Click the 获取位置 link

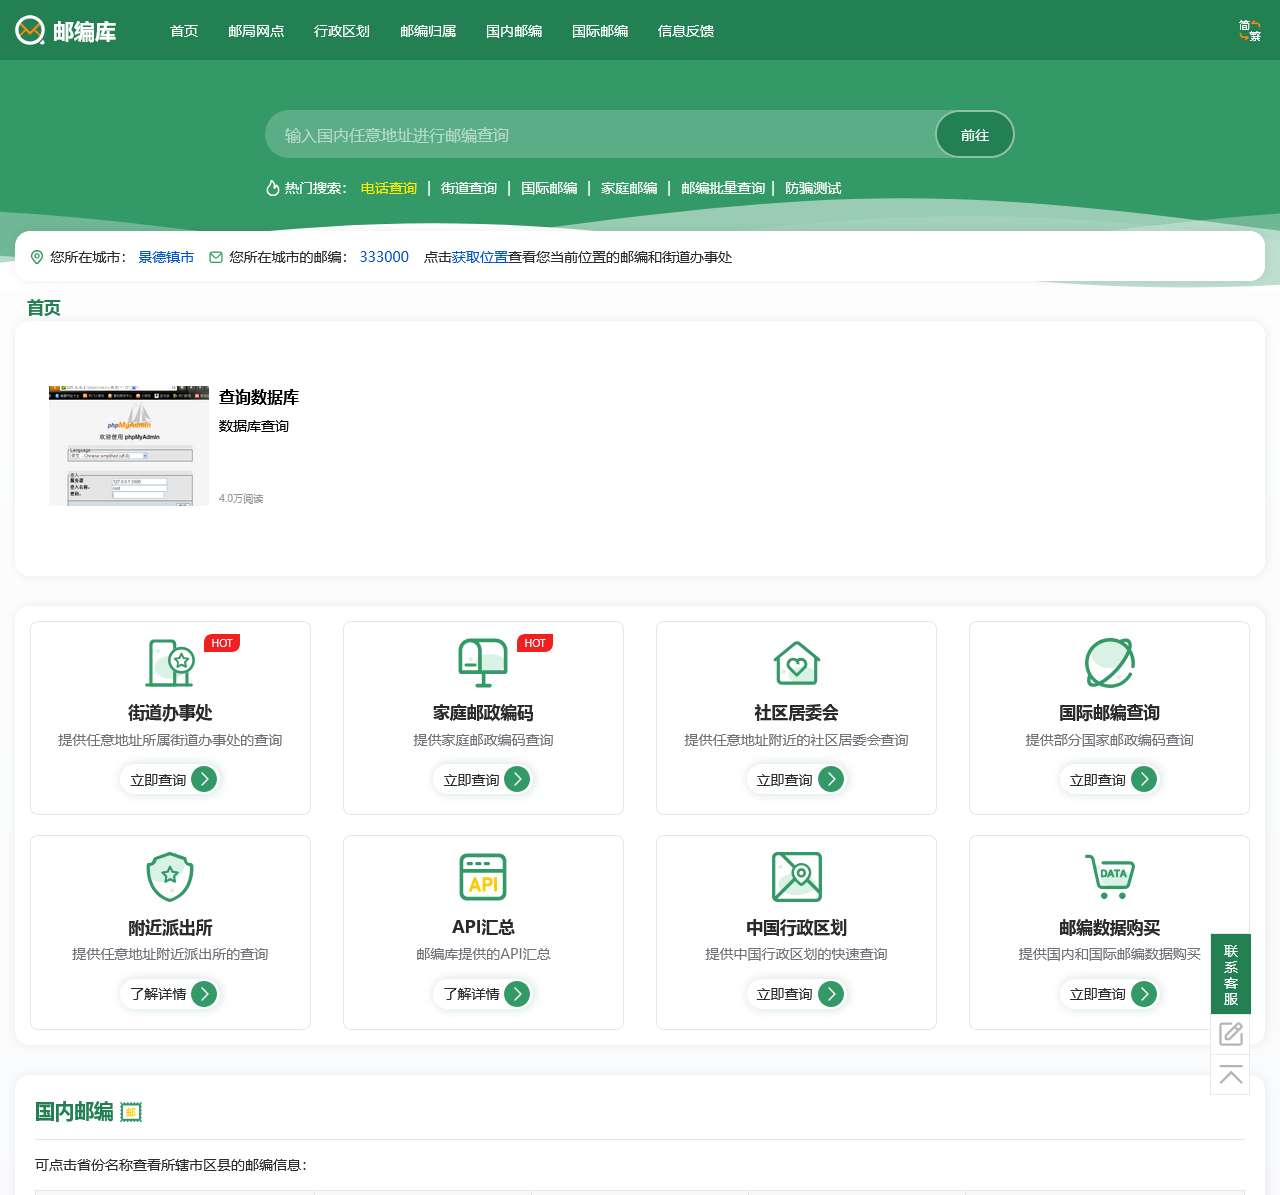[x=479, y=257]
